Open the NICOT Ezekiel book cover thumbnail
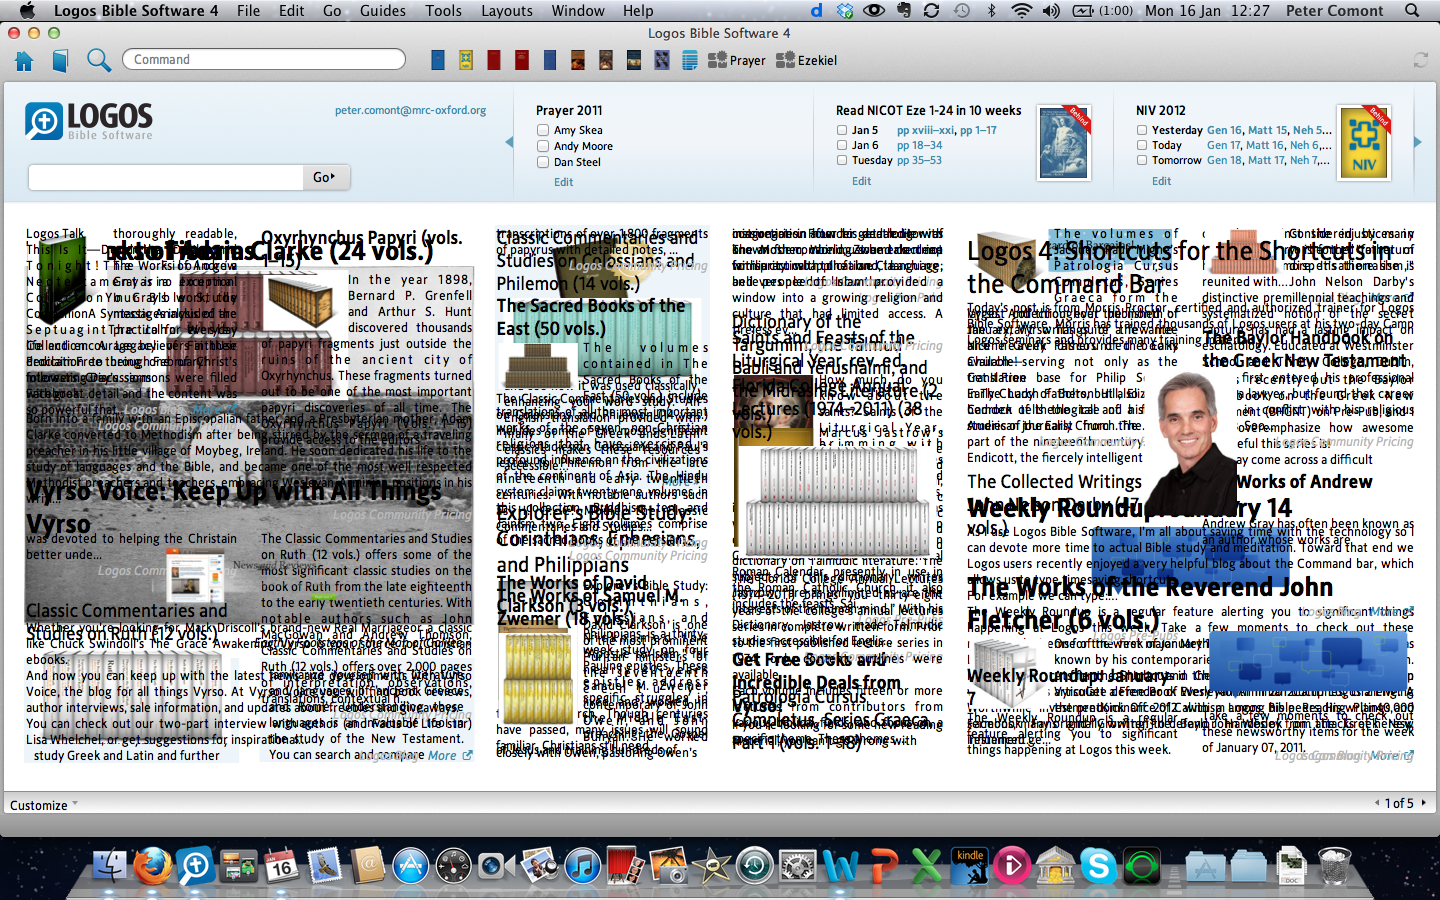This screenshot has height=900, width=1440. coord(1064,143)
